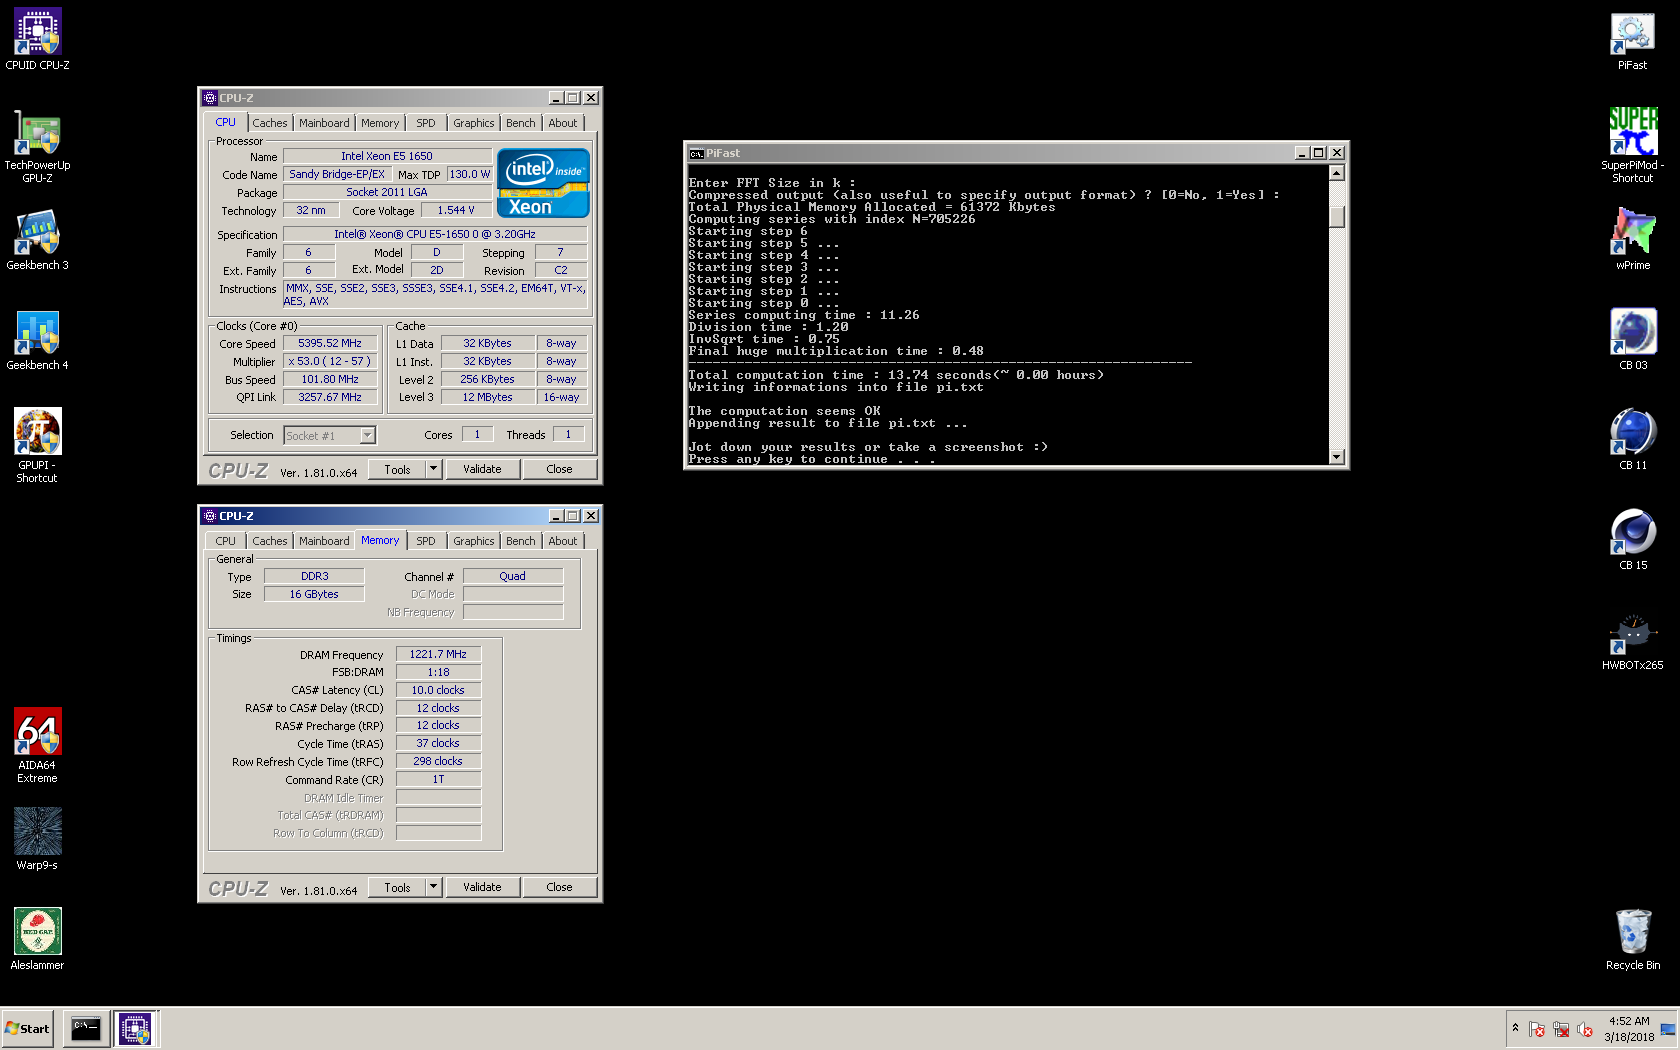This screenshot has width=1680, height=1050.
Task: Launch the PiFast desktop shortcut
Action: click(x=1632, y=40)
